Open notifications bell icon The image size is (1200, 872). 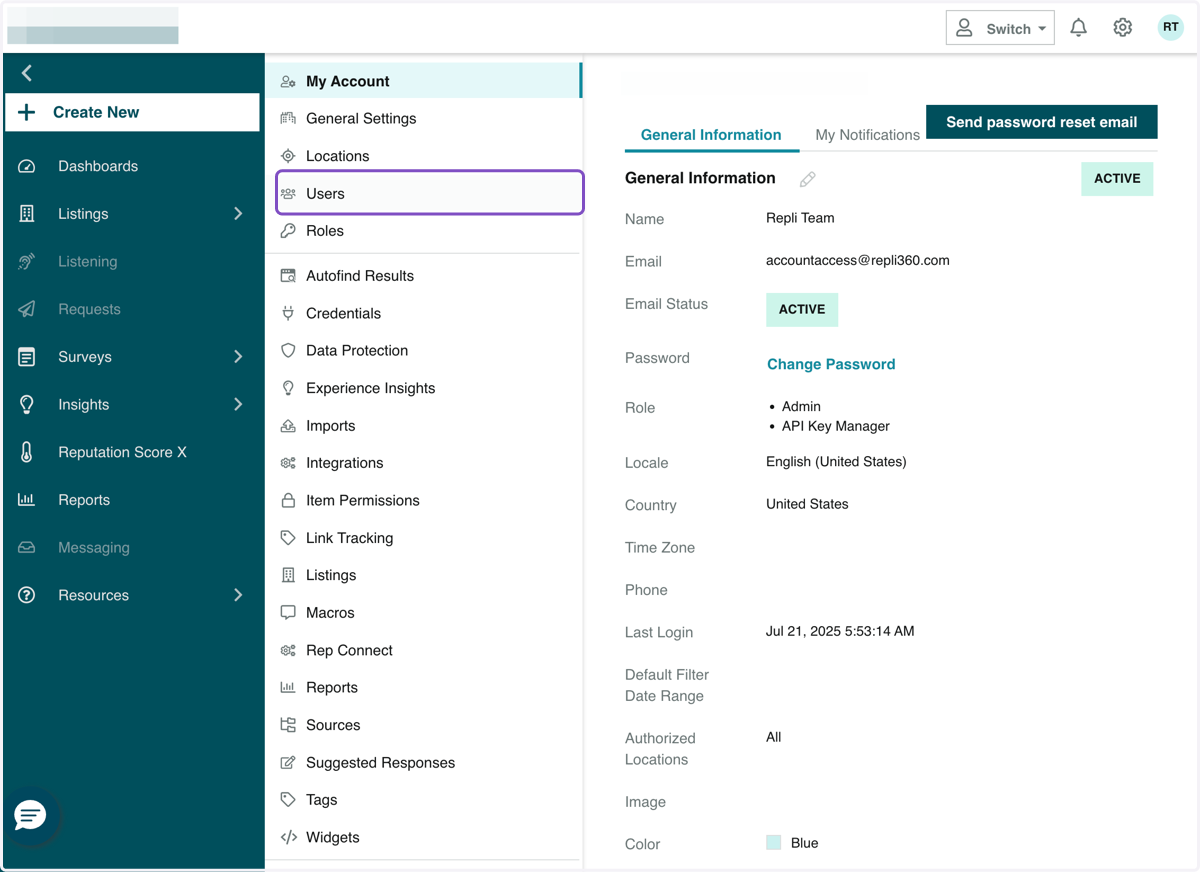[x=1078, y=28]
